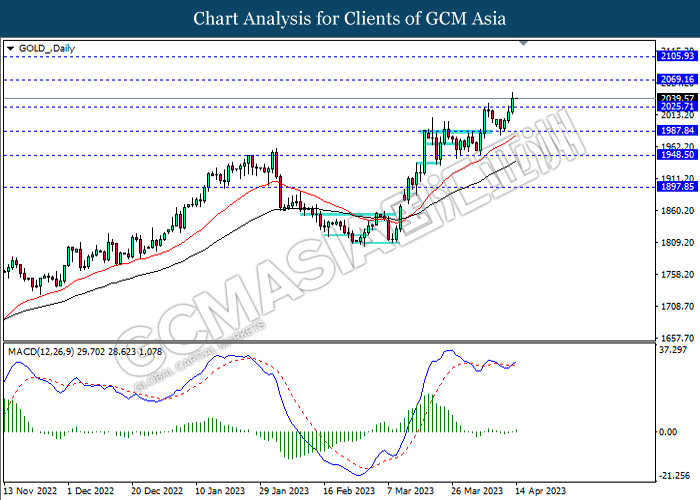Screen dimensions: 700x500
Task: Click the 26 Mar 2023 date label
Action: 477,491
